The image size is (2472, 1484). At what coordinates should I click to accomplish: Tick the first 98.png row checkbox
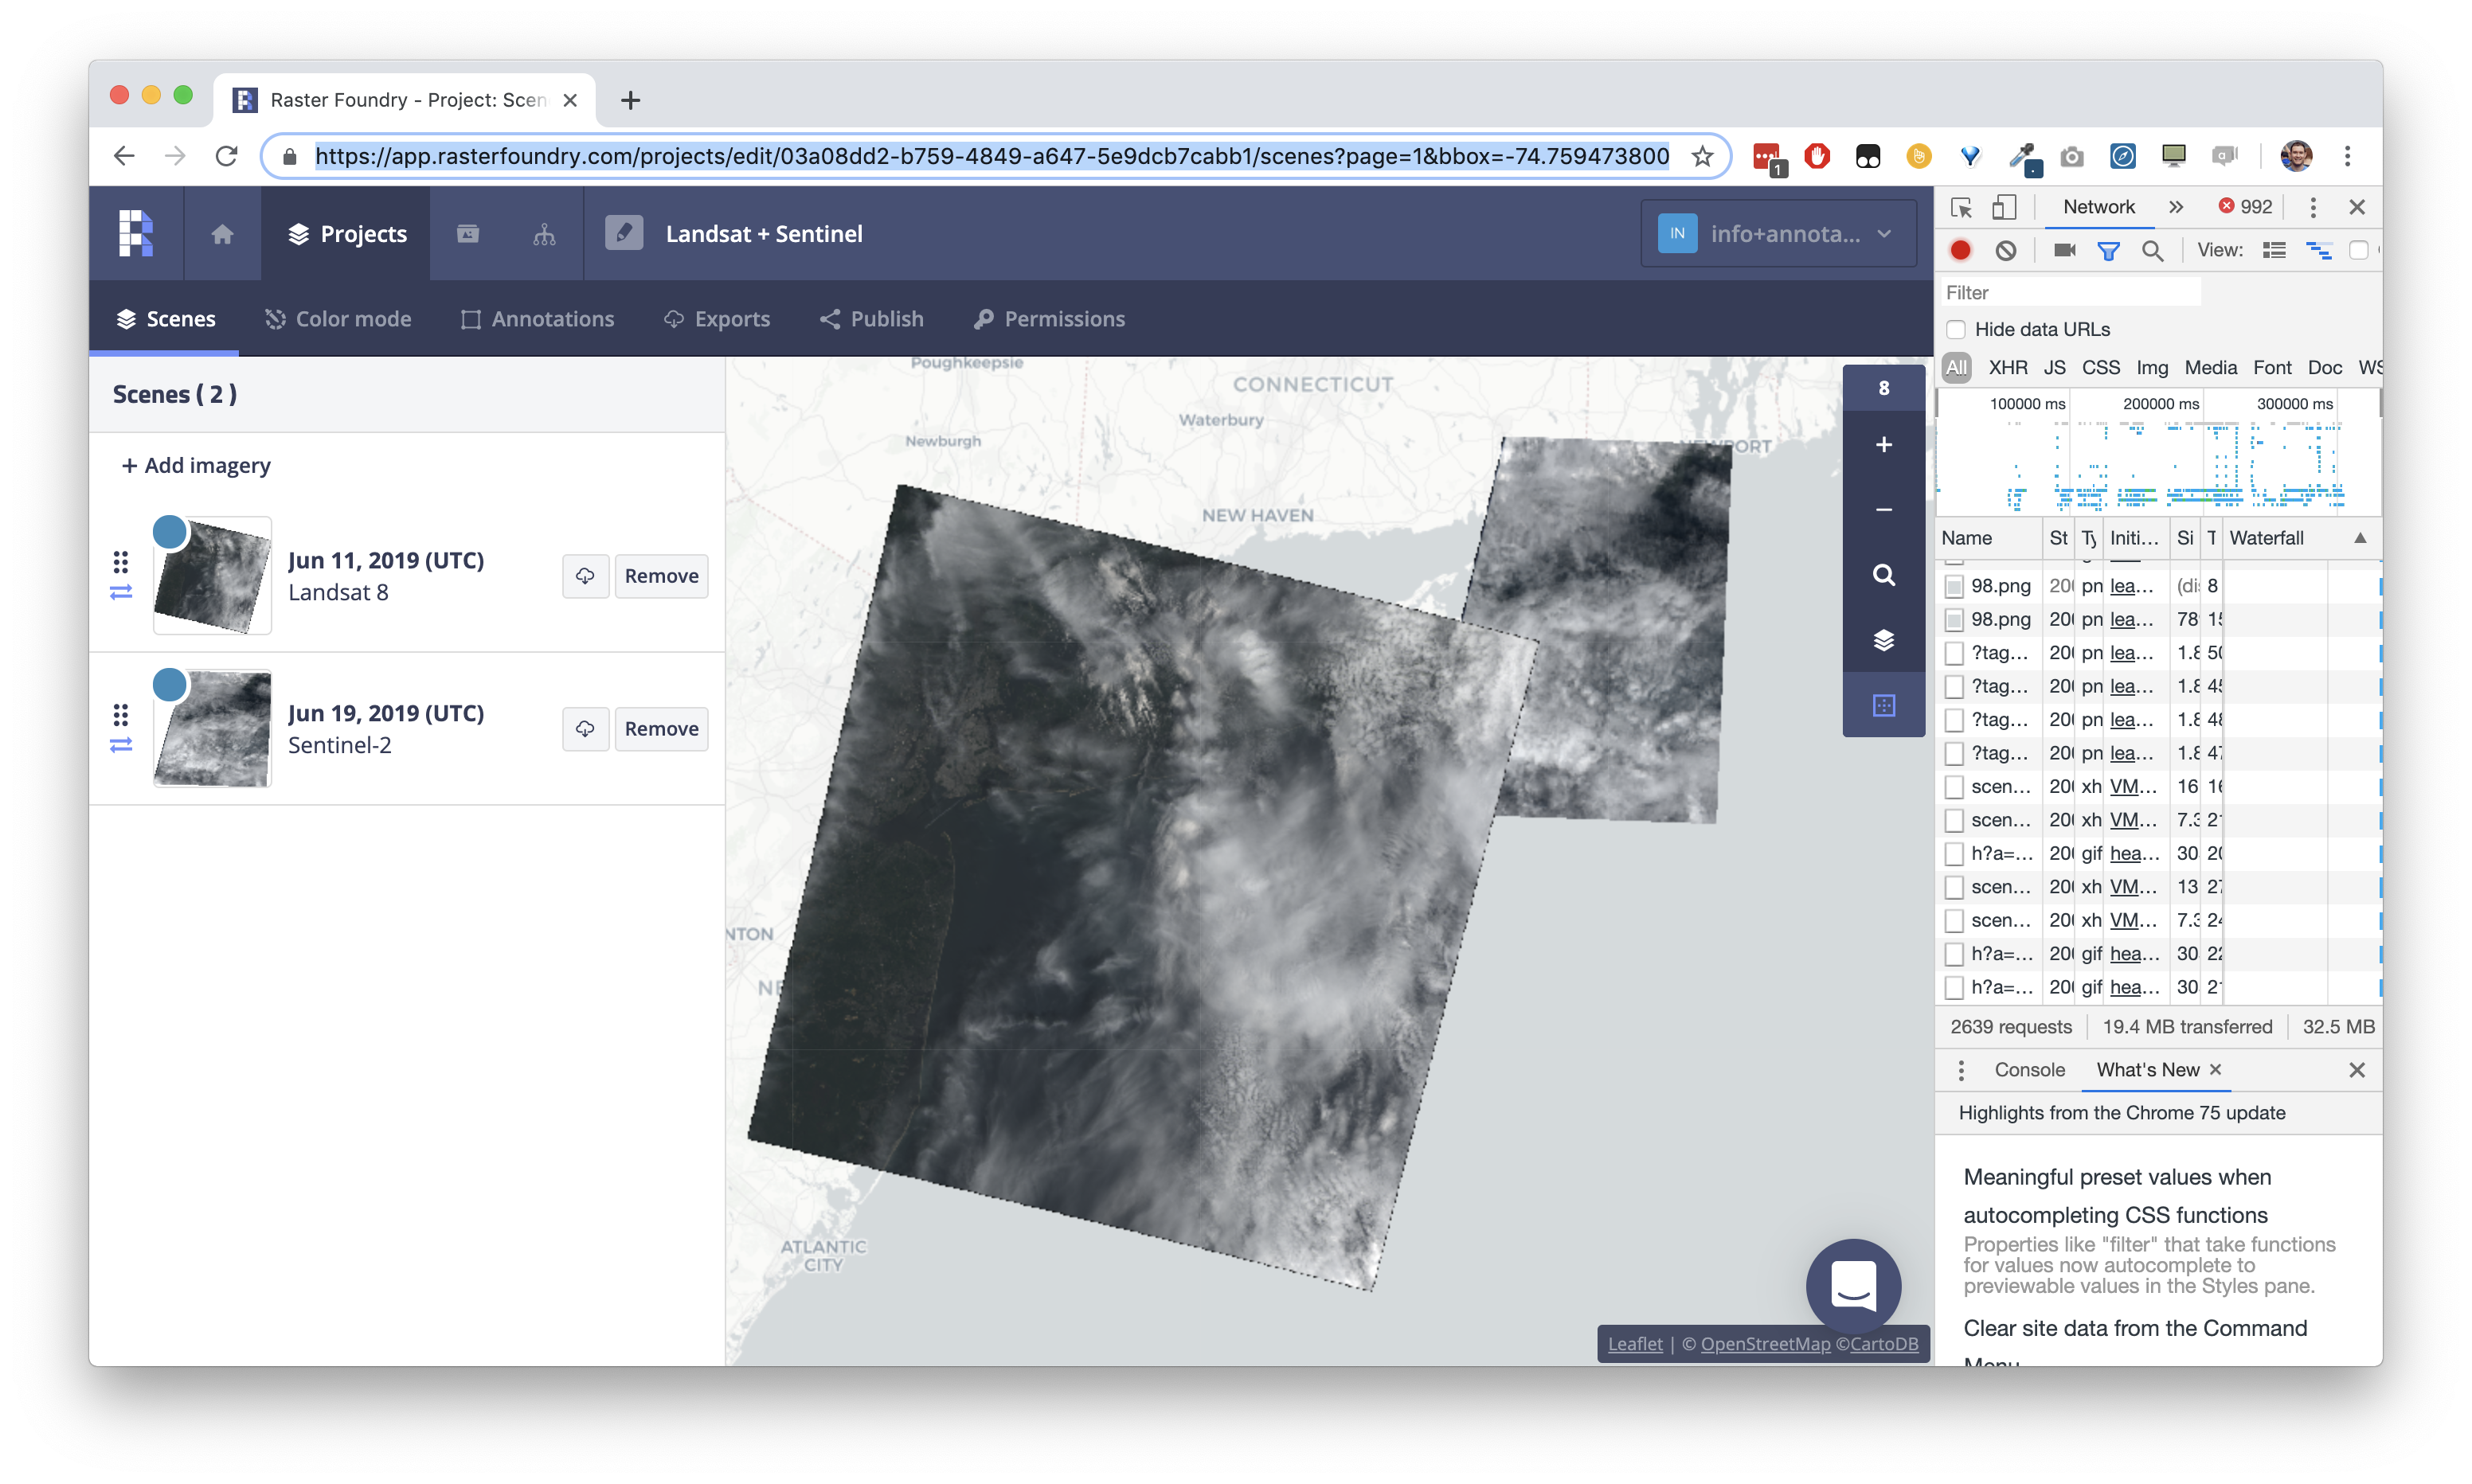pos(1954,586)
